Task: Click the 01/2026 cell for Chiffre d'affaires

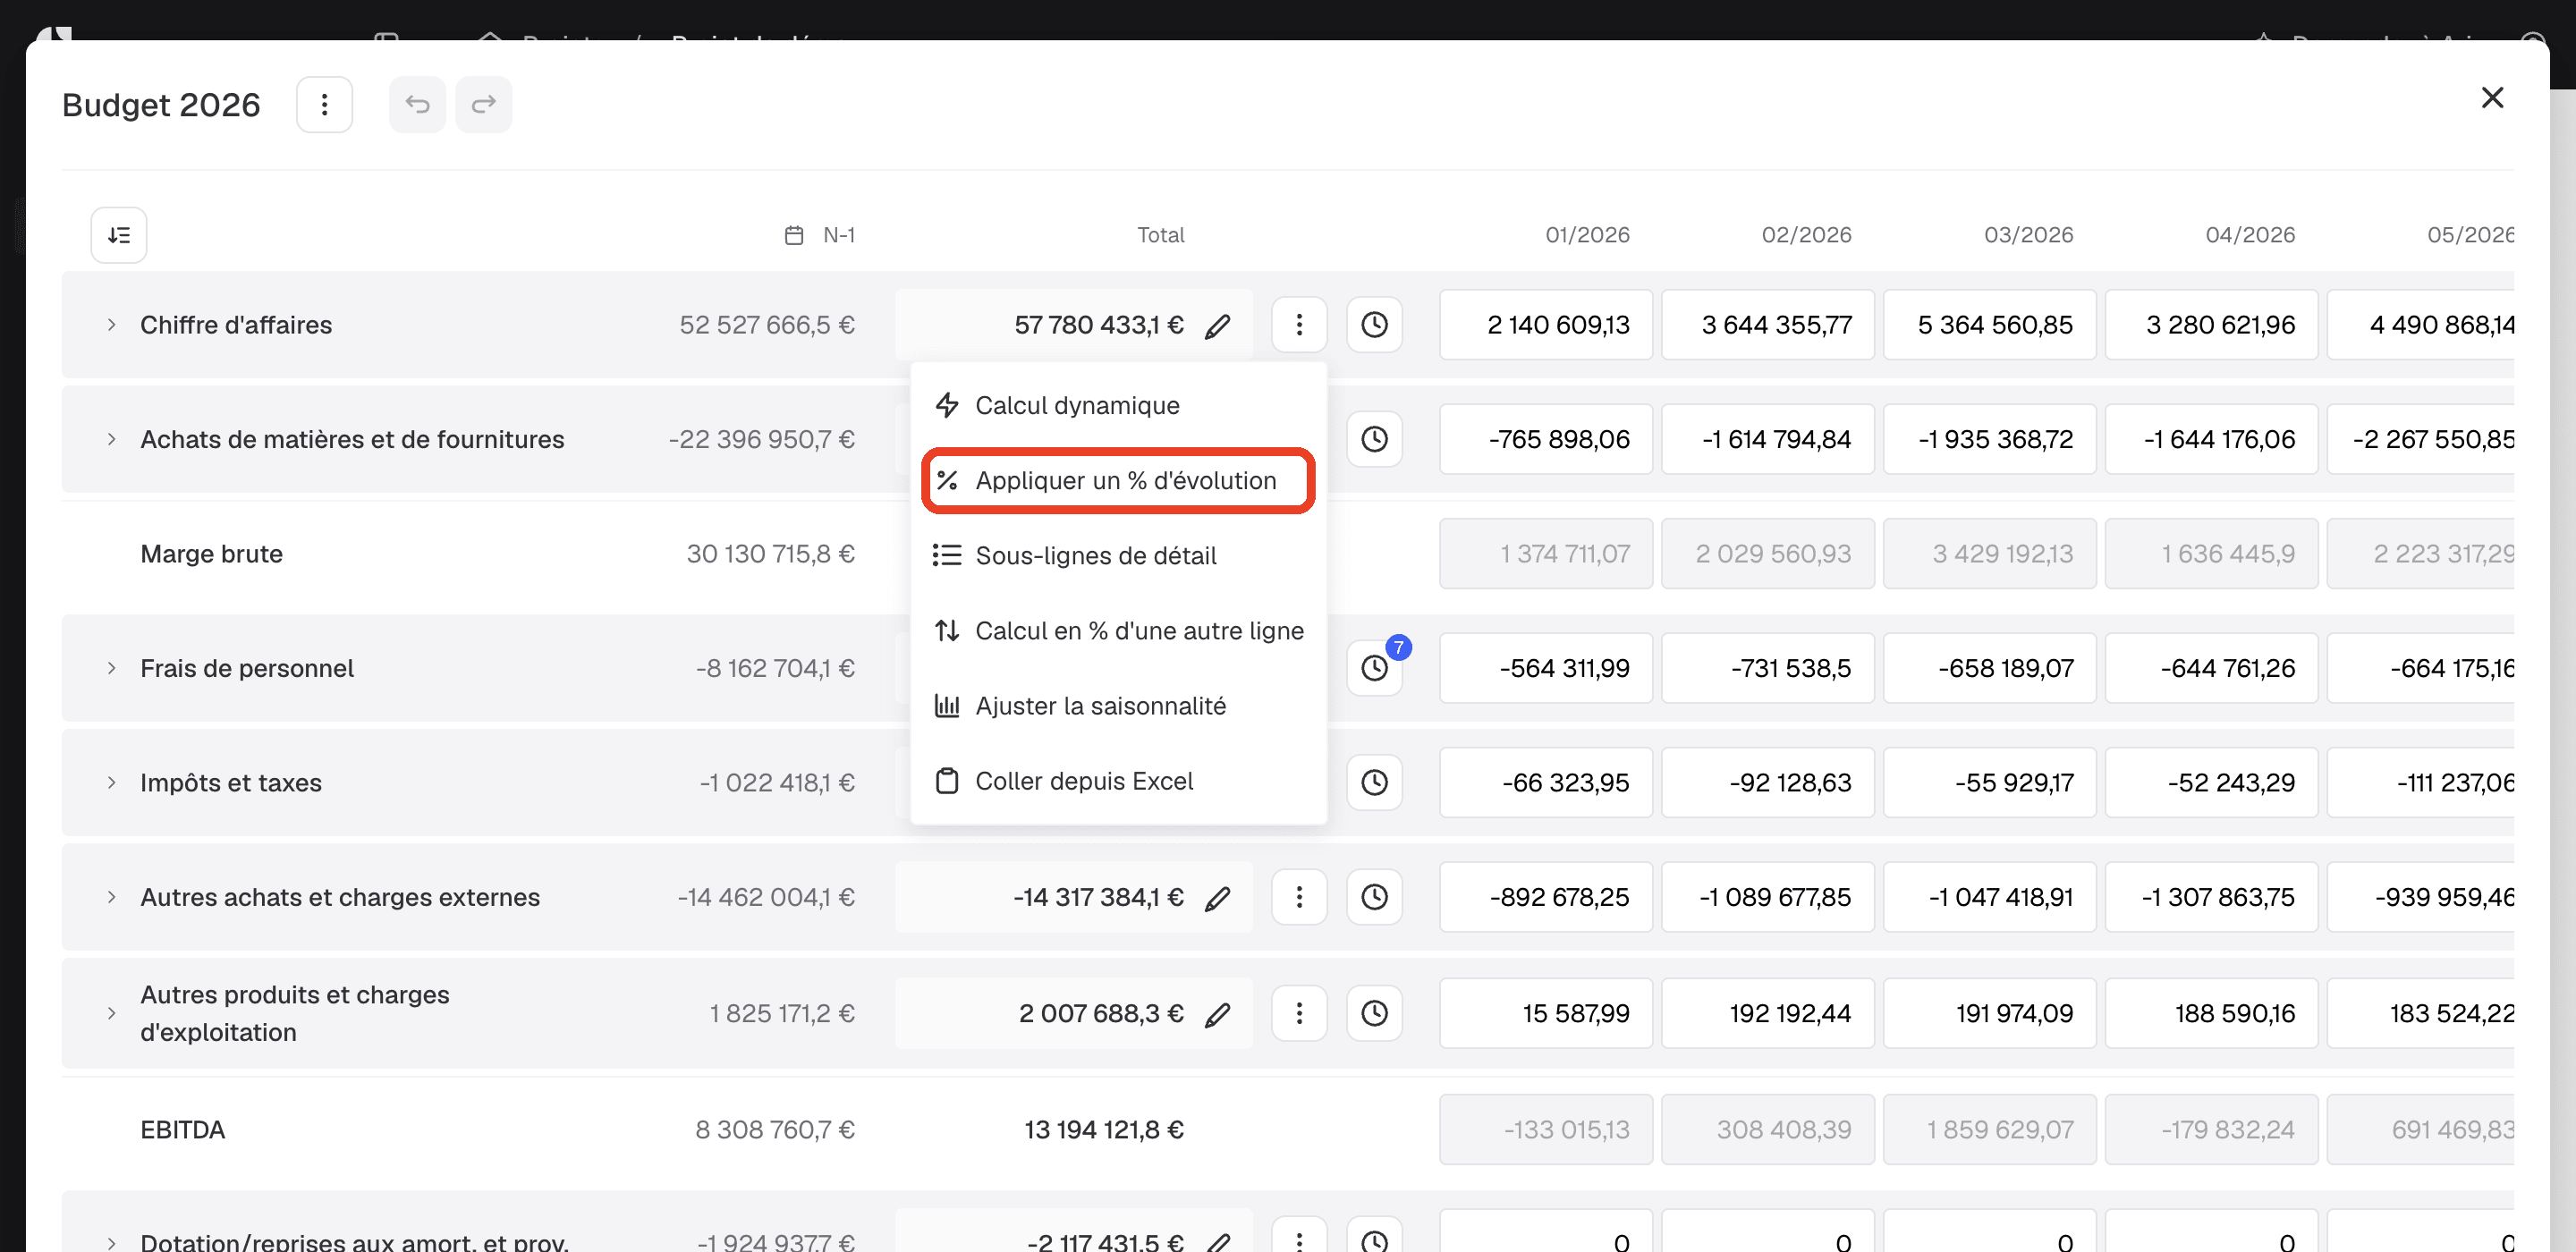Action: pos(1546,325)
